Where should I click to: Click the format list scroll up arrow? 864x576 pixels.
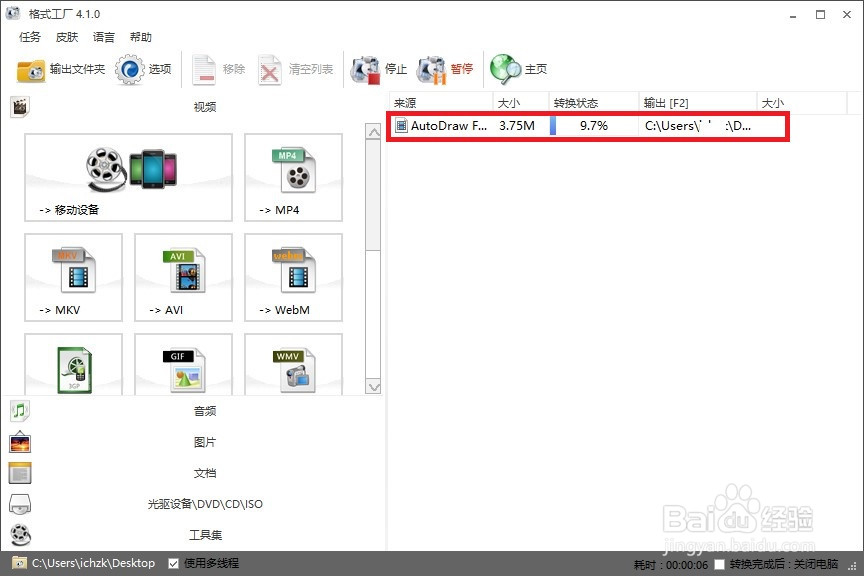(374, 132)
